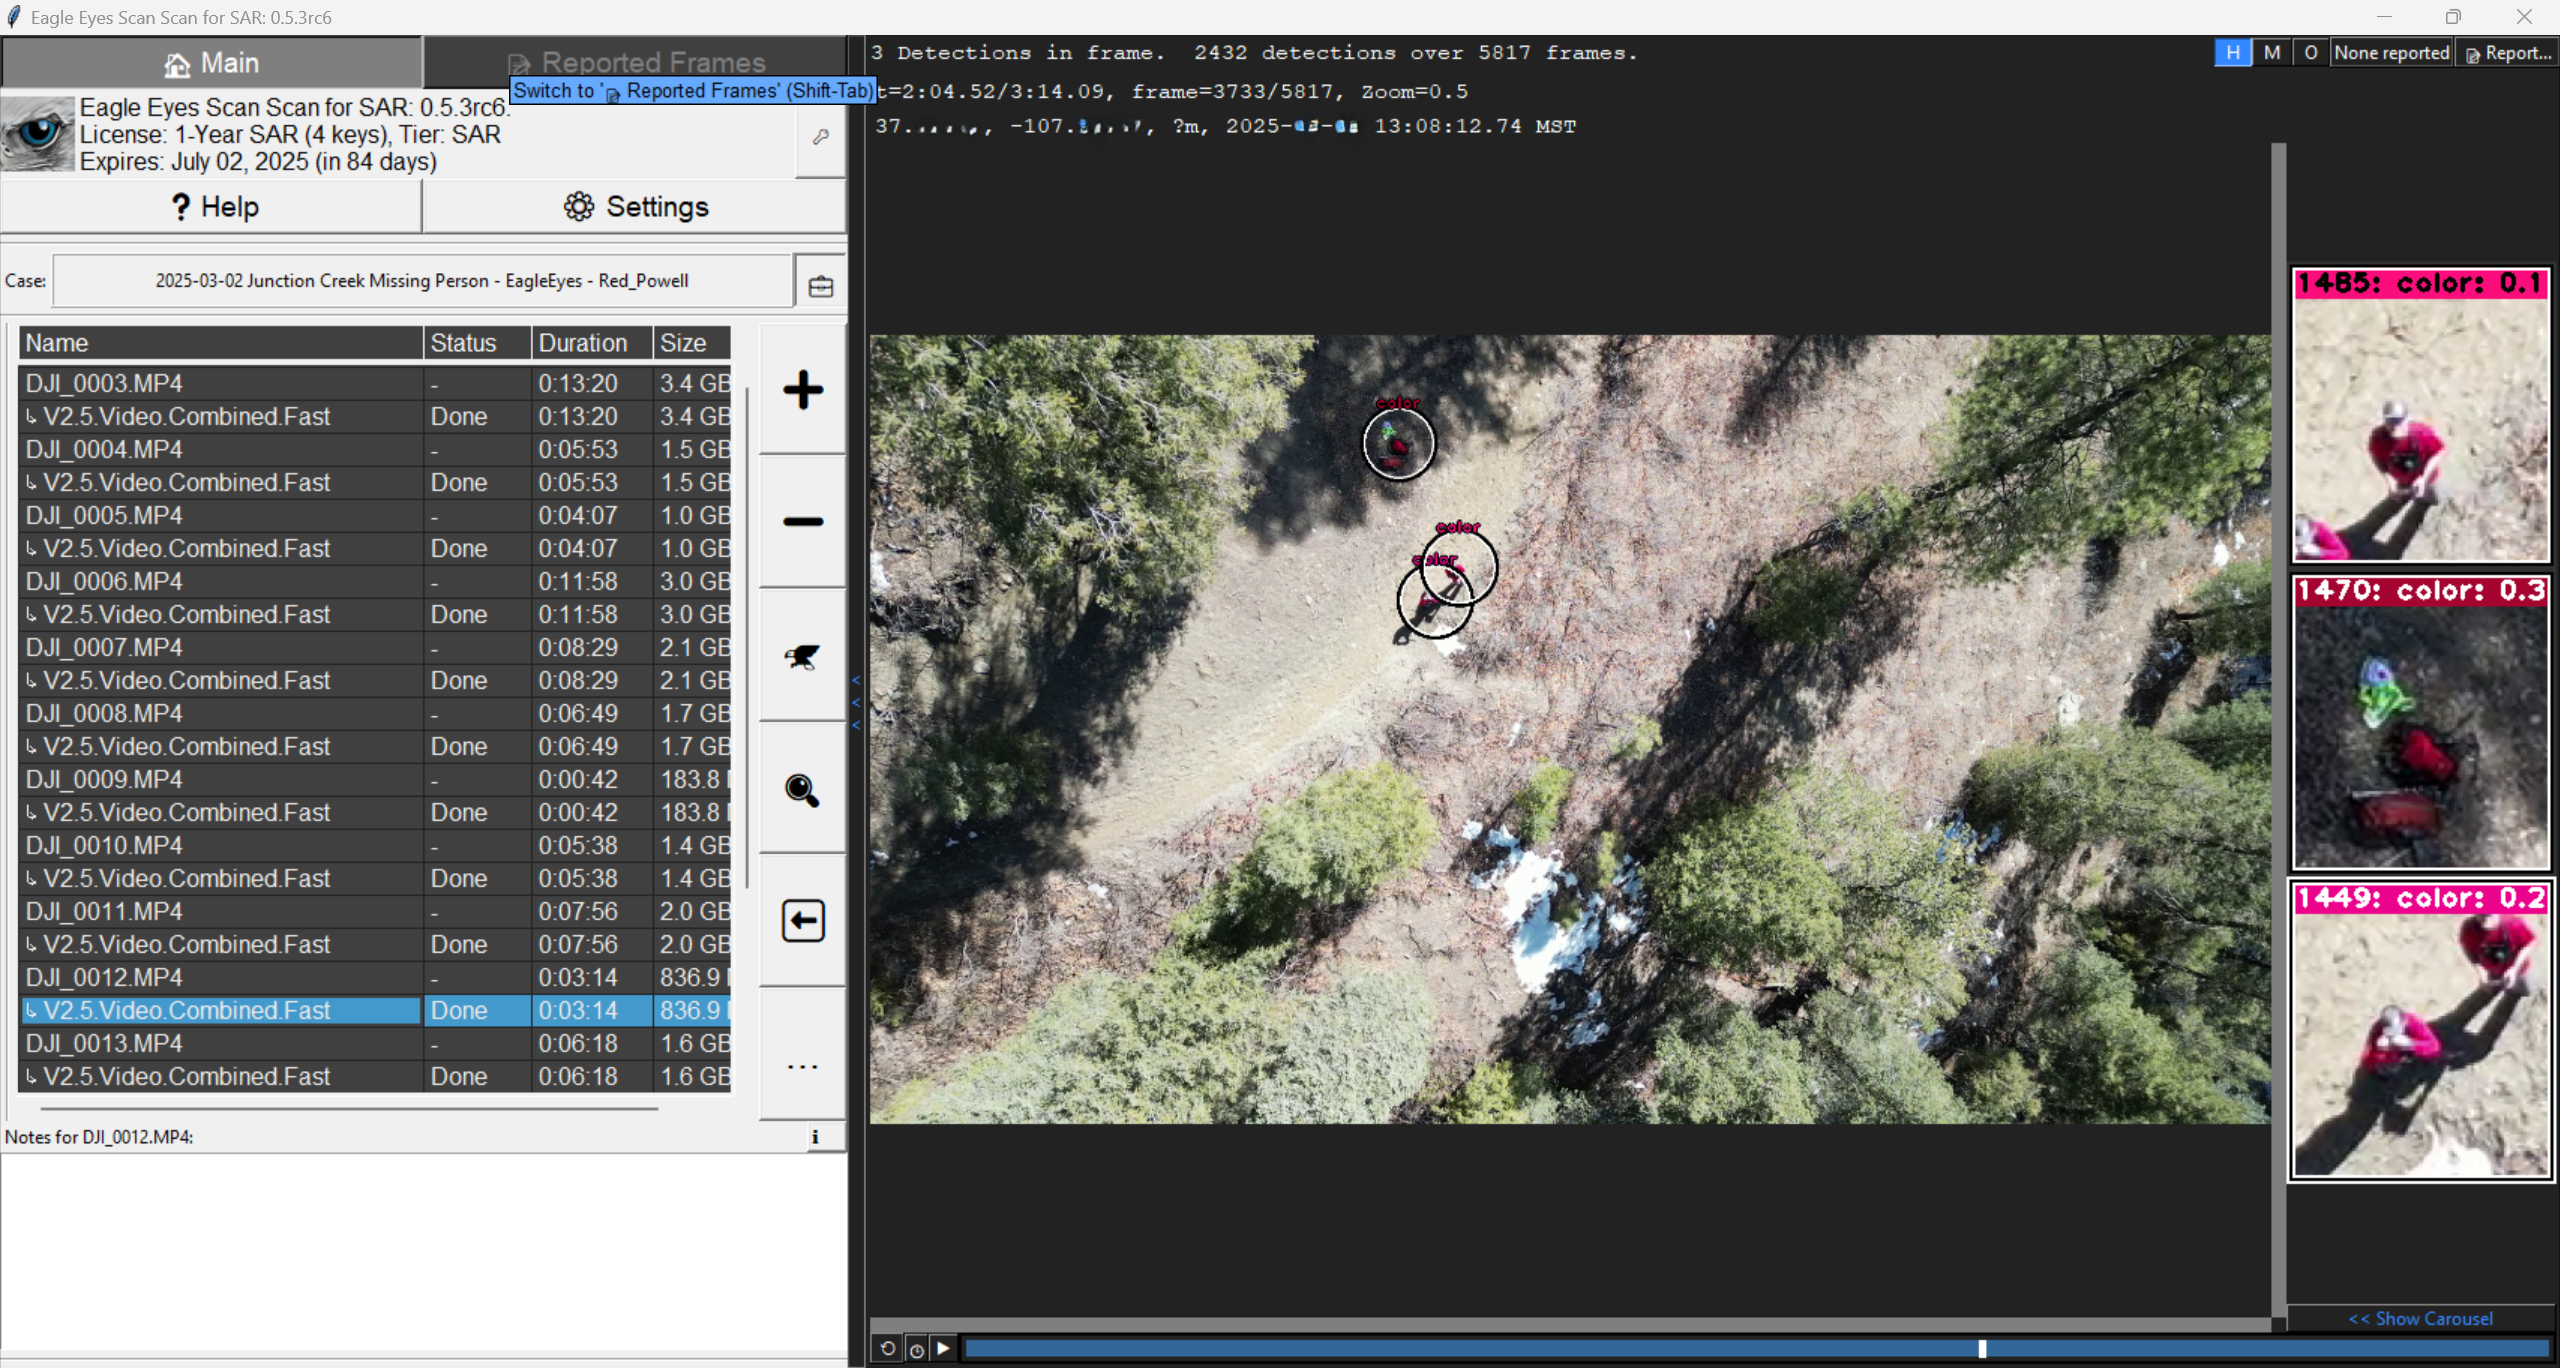Viewport: 2560px width, 1368px height.
Task: Select the DJI_0006.MP4 row
Action: click(x=375, y=581)
